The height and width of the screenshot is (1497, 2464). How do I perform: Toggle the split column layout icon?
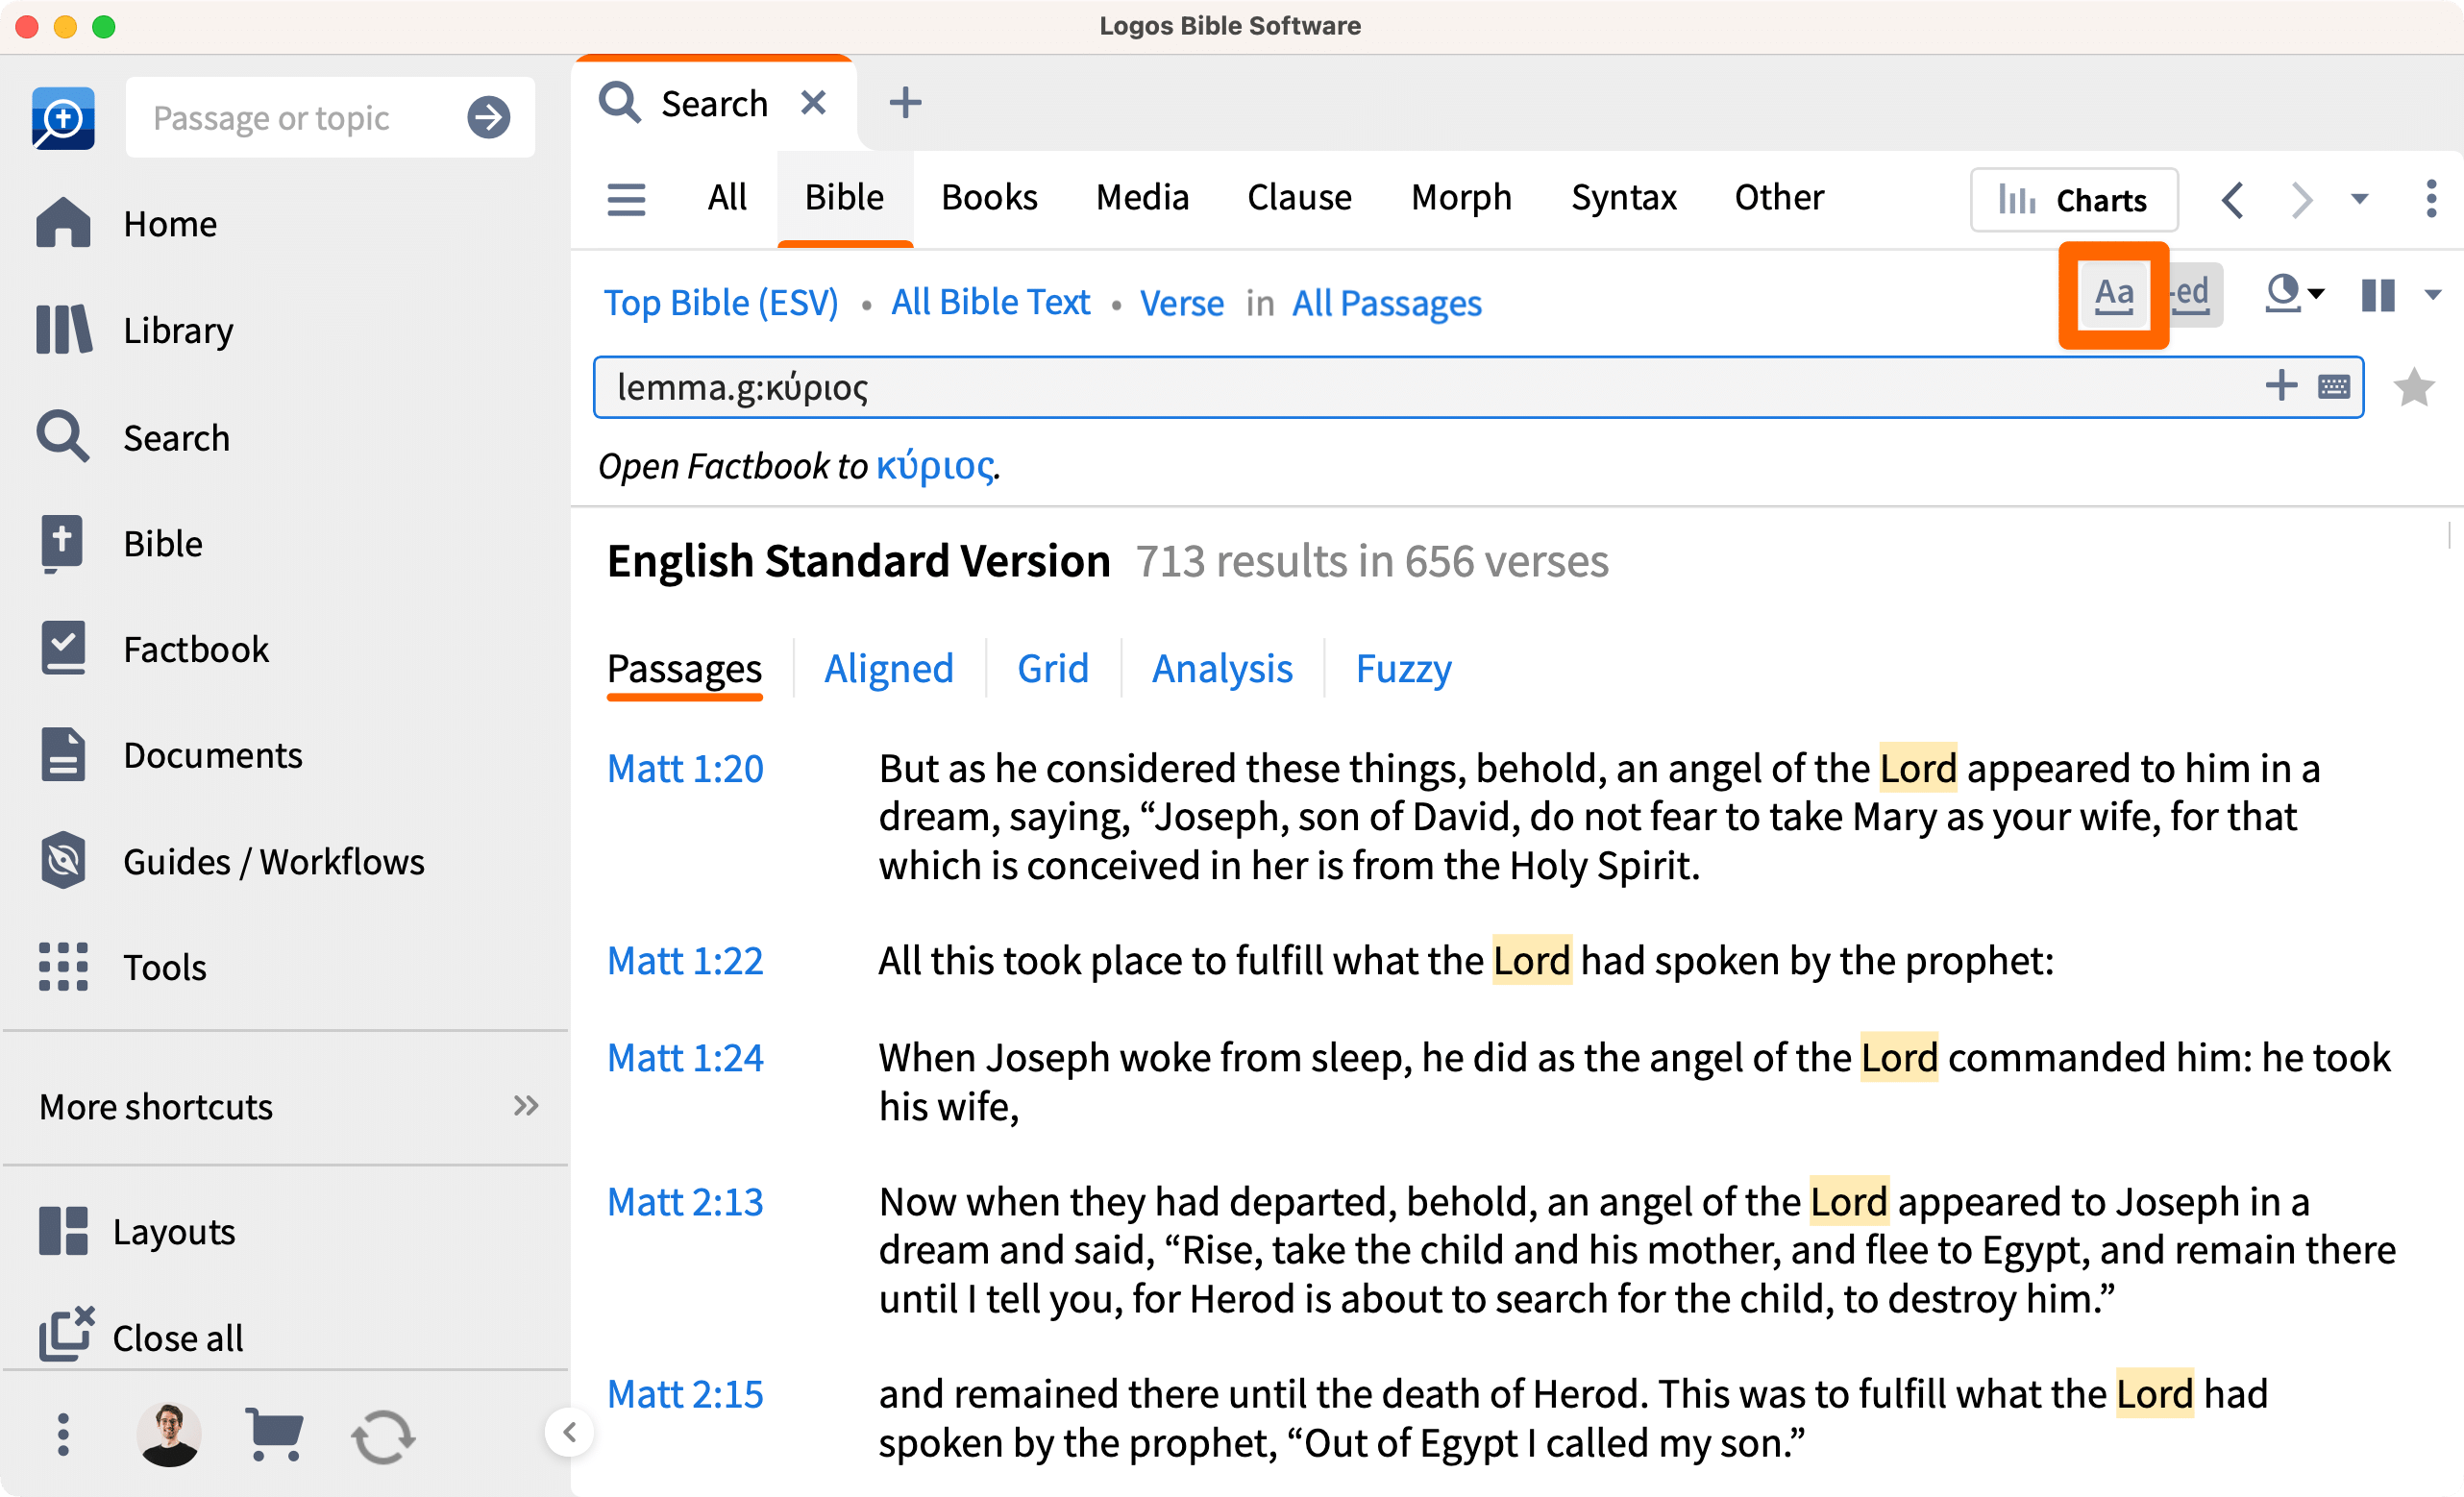[x=2377, y=294]
